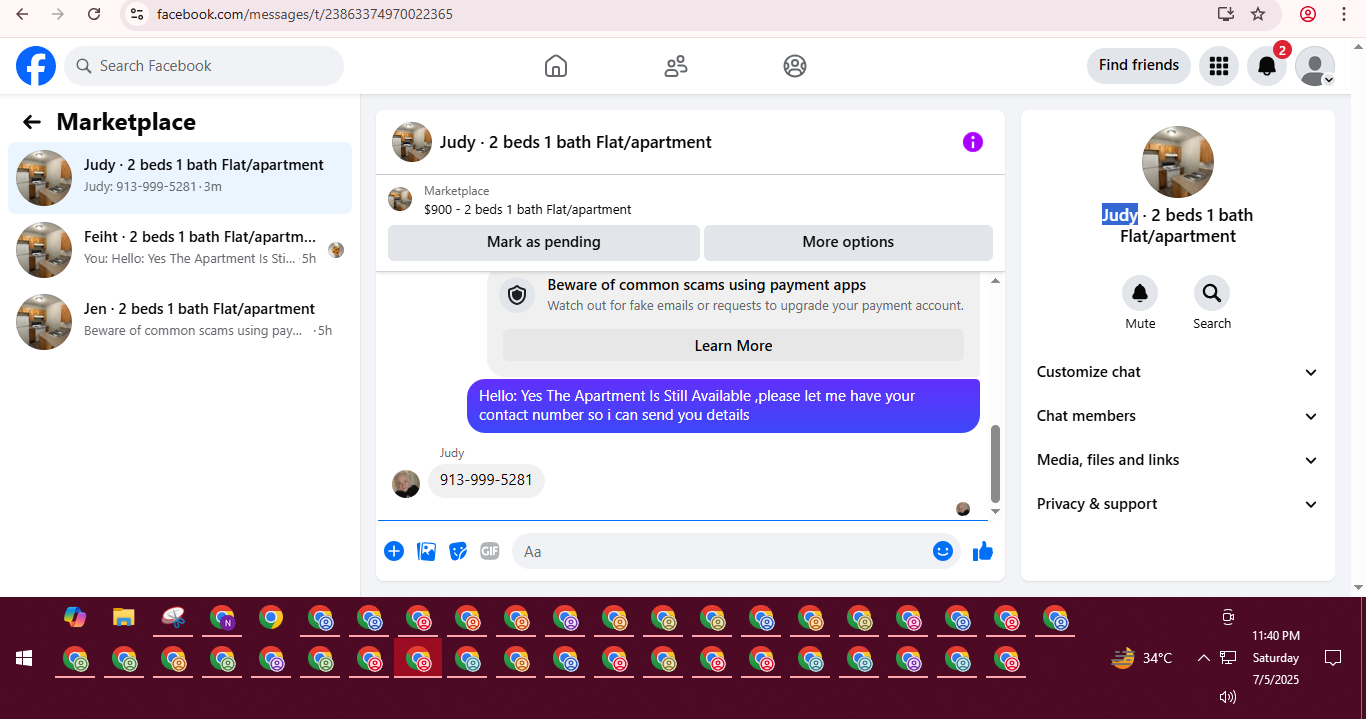Viewport: 1366px width, 719px height.
Task: Click the volume icon in system tray
Action: click(1228, 697)
